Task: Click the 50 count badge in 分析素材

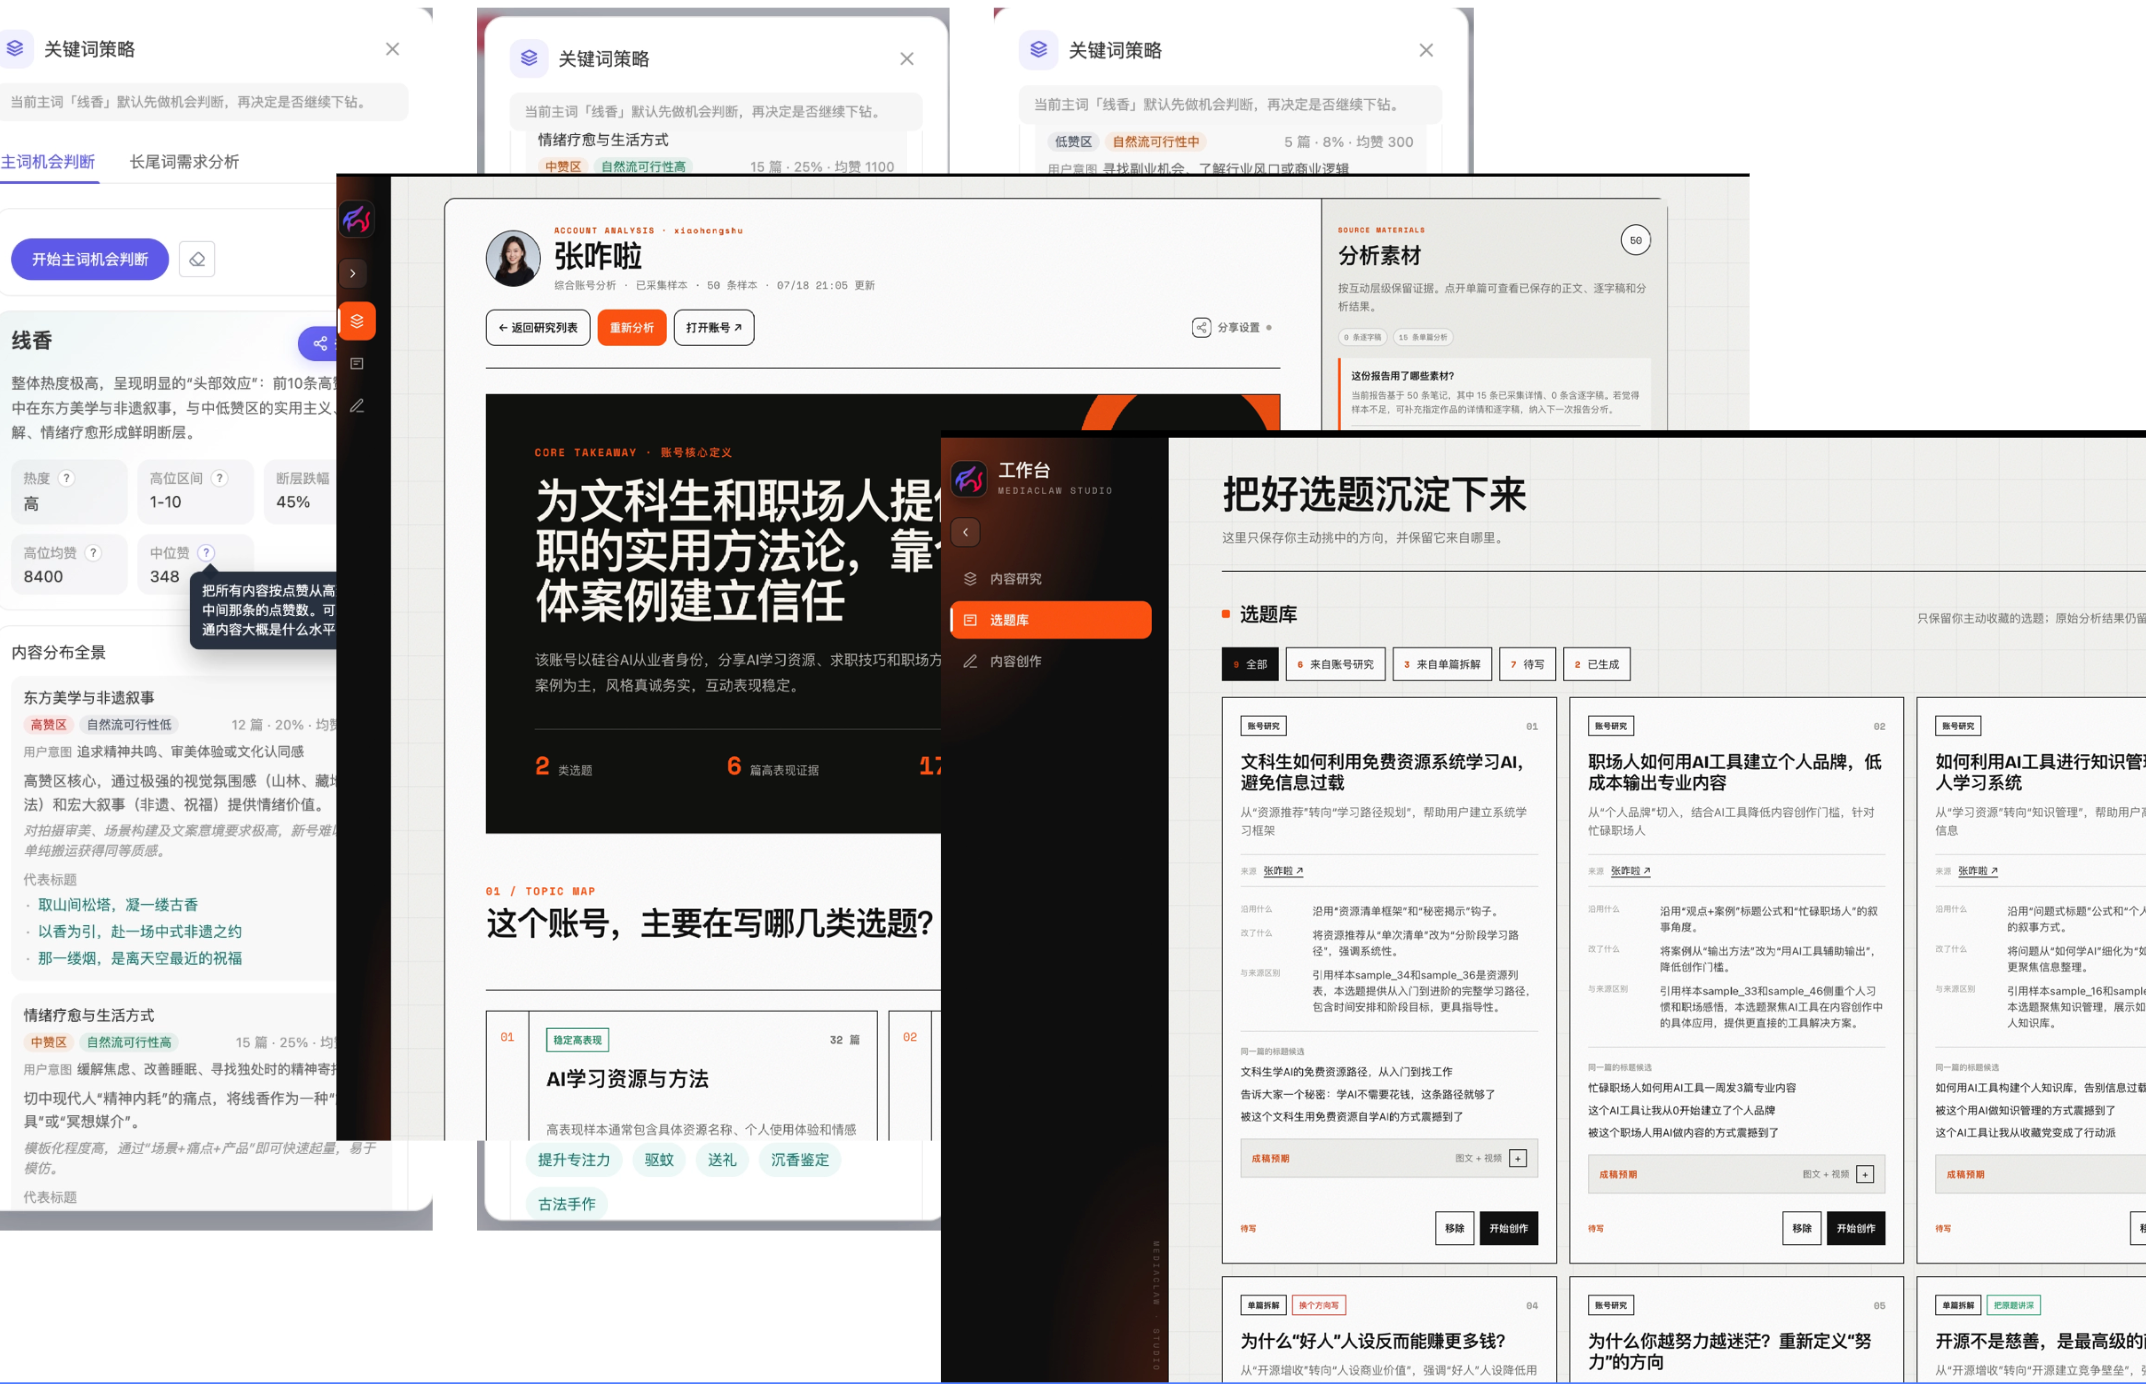Action: tap(1635, 240)
